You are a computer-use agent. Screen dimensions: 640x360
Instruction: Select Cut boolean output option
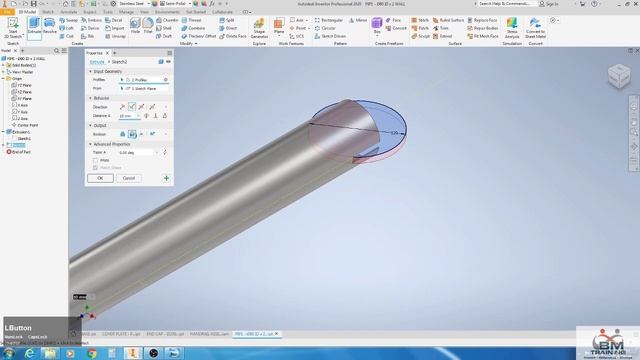pyautogui.click(x=132, y=134)
